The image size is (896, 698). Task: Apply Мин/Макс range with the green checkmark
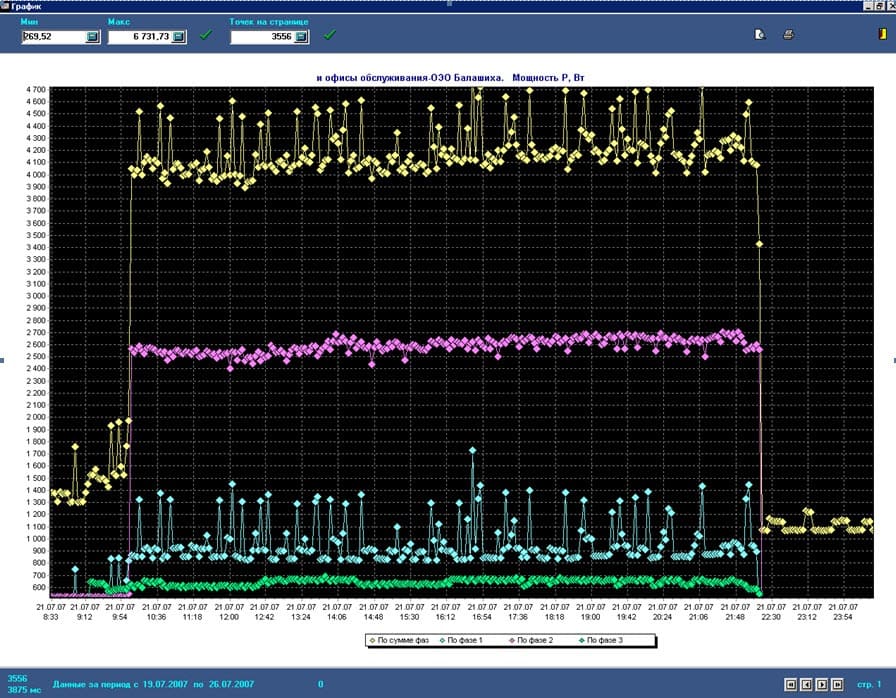click(206, 35)
